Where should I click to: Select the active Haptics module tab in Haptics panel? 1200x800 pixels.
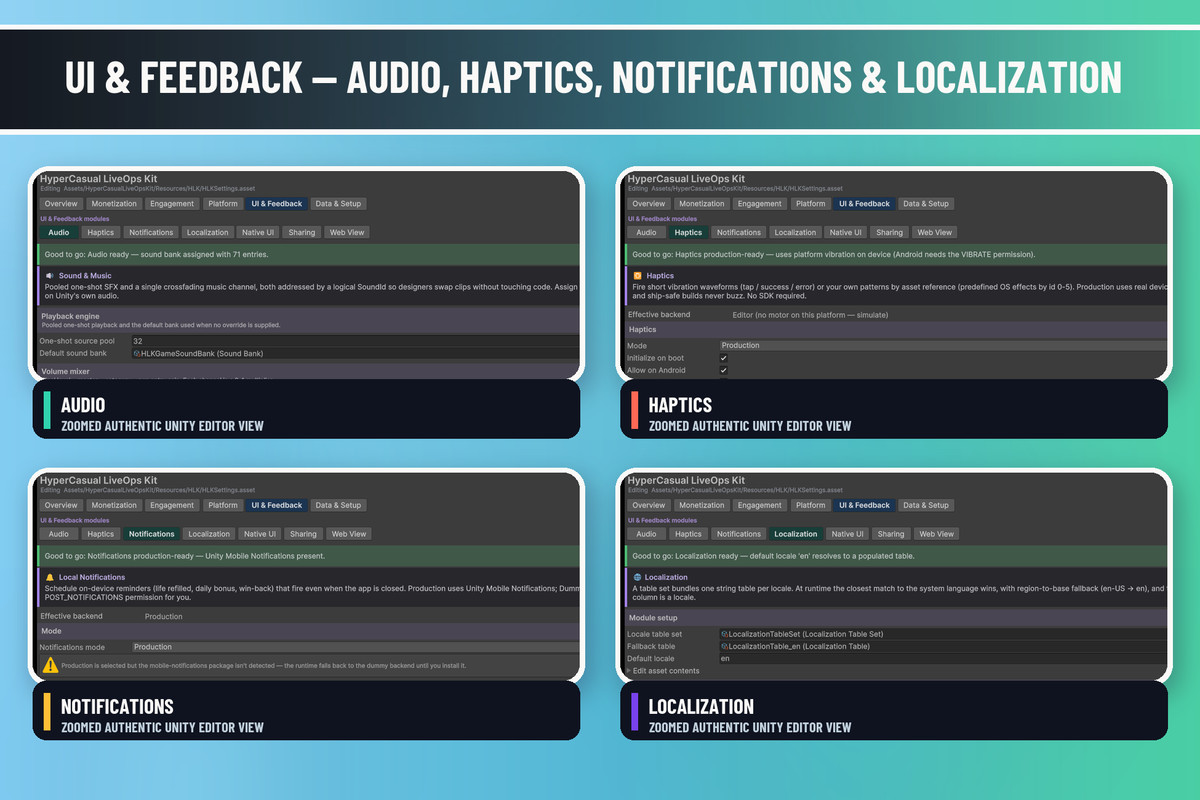[x=689, y=232]
